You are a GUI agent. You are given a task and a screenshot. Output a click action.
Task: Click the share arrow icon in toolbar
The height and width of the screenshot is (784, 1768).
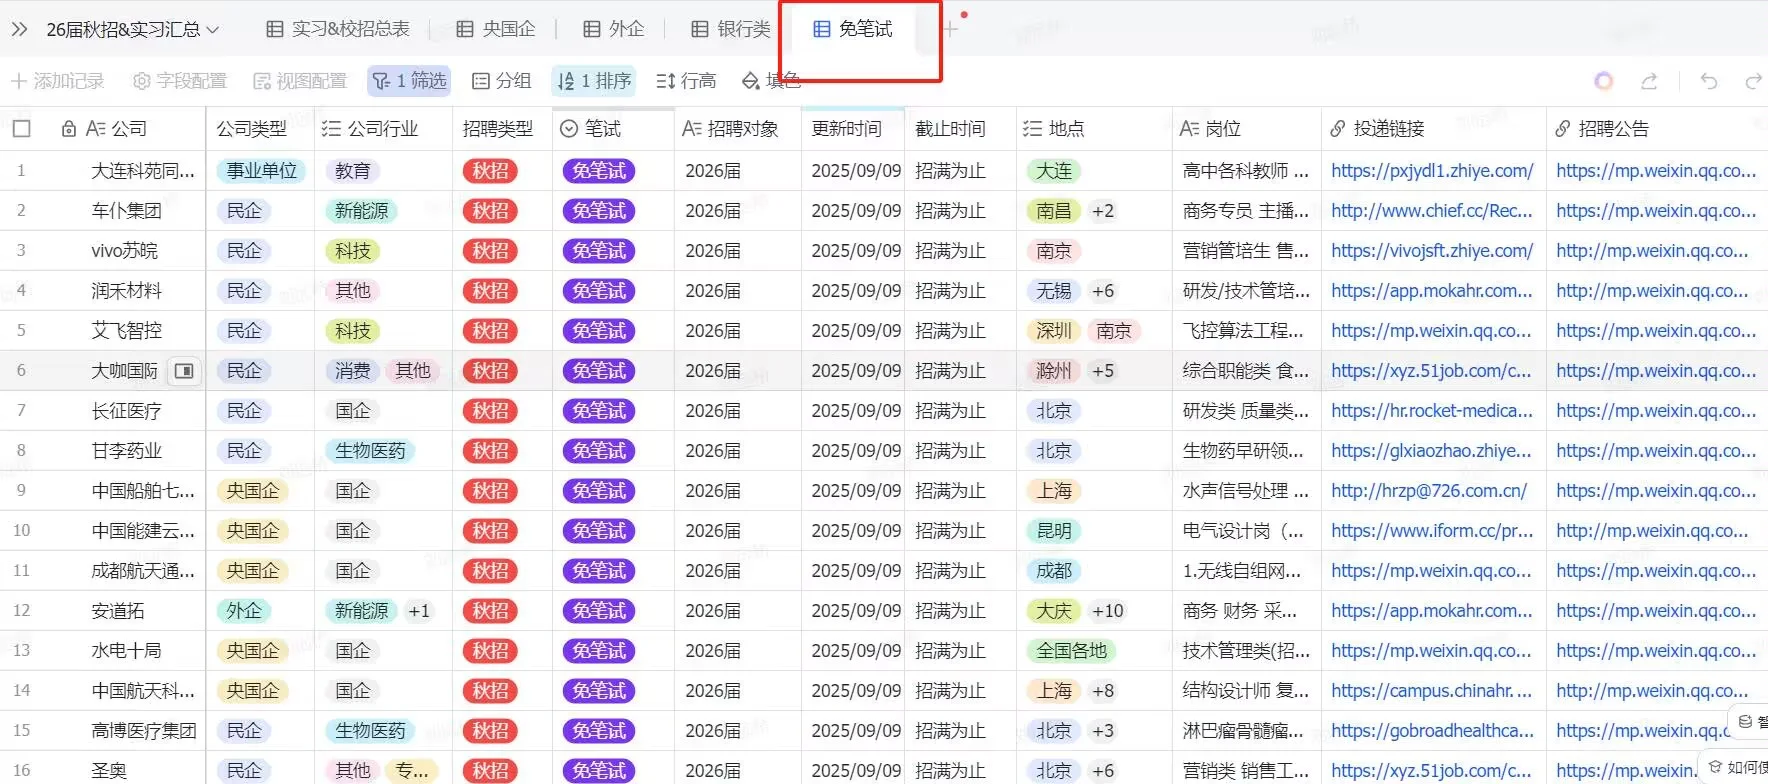[x=1650, y=81]
